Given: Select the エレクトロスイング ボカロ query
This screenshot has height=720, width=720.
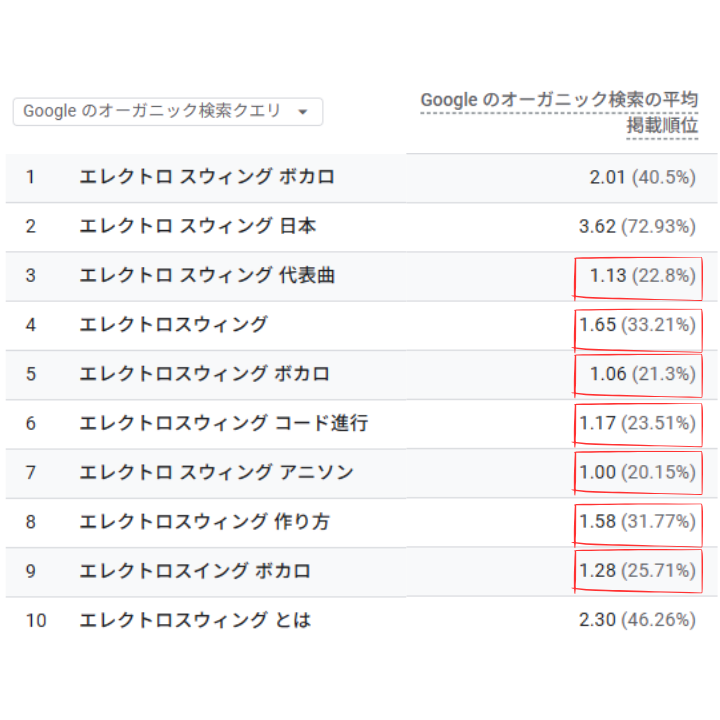Looking at the screenshot, I should click(x=195, y=571).
